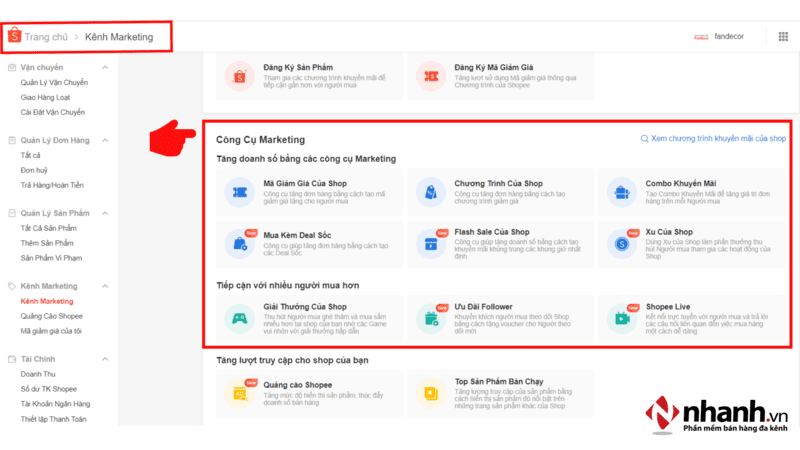The image size is (800, 450).
Task: Click Xem chương trình khuyến mãi của shop link
Action: click(x=712, y=139)
